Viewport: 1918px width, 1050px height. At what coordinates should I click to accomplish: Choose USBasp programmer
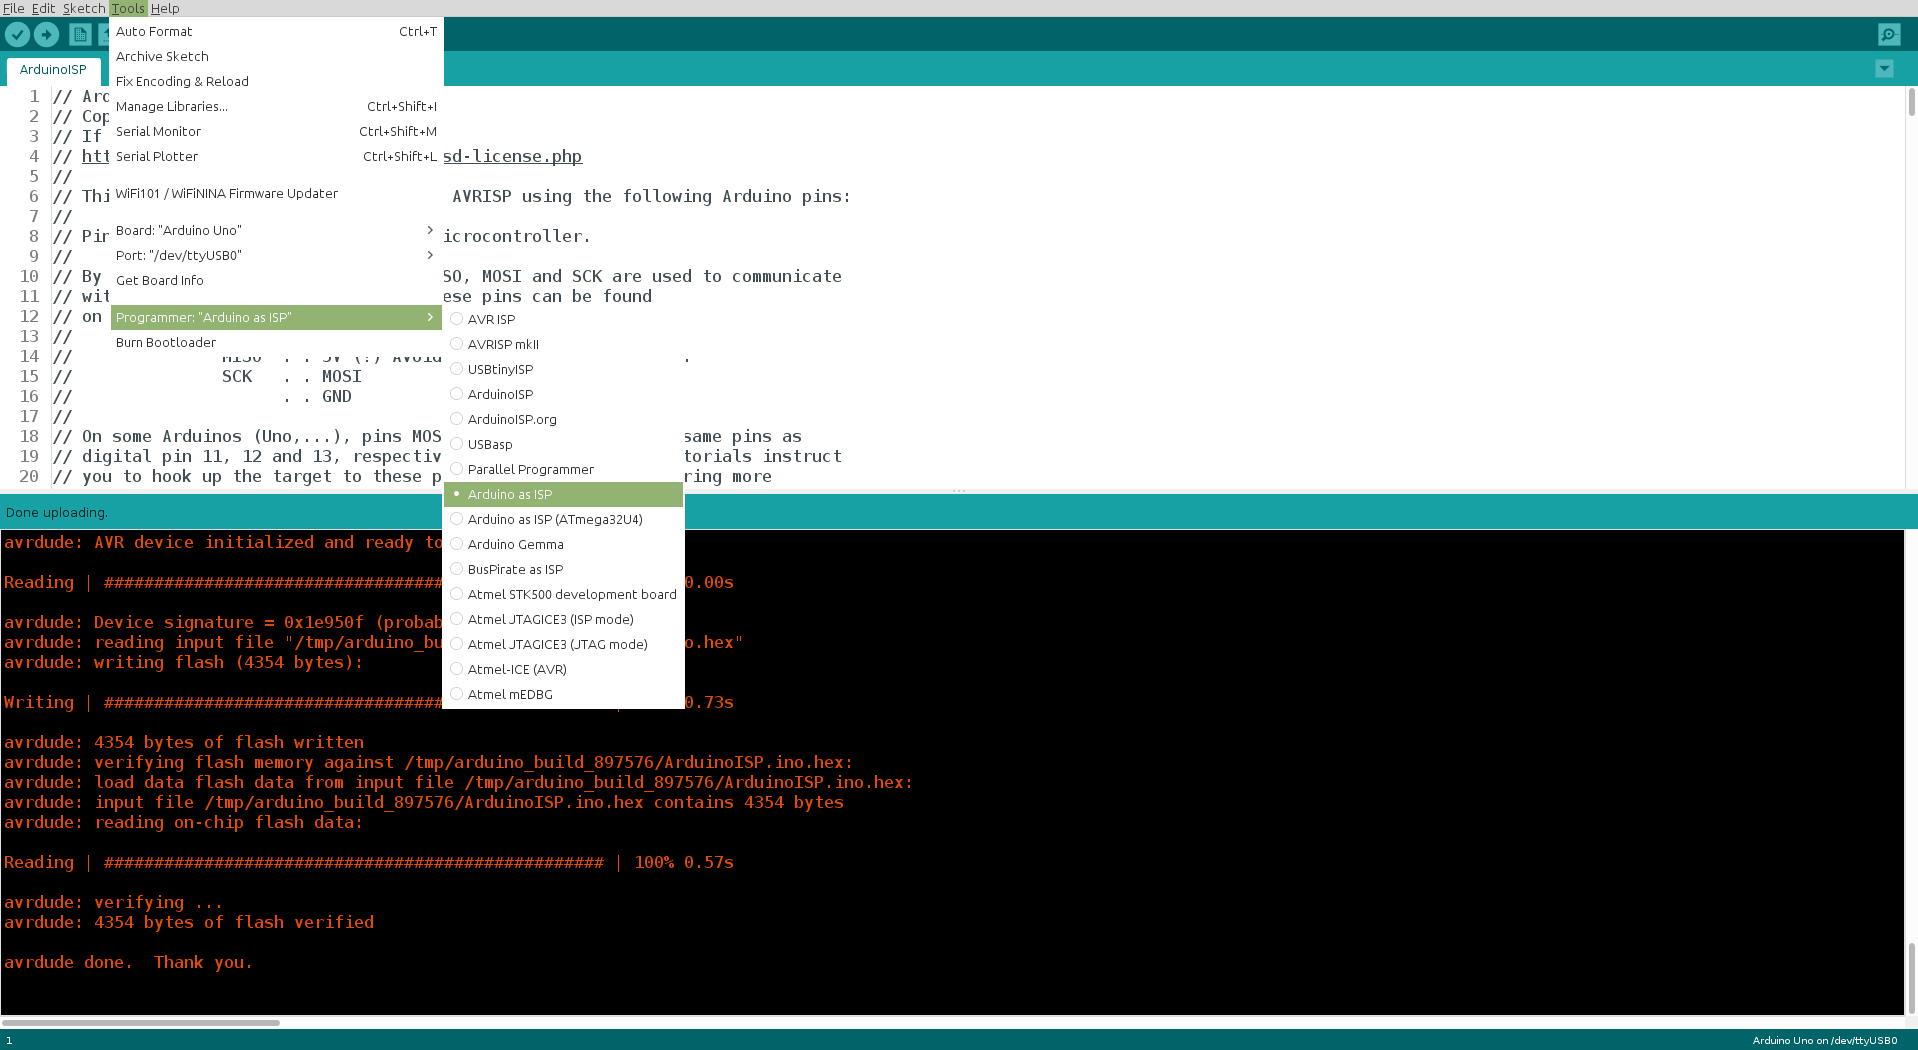(564, 444)
